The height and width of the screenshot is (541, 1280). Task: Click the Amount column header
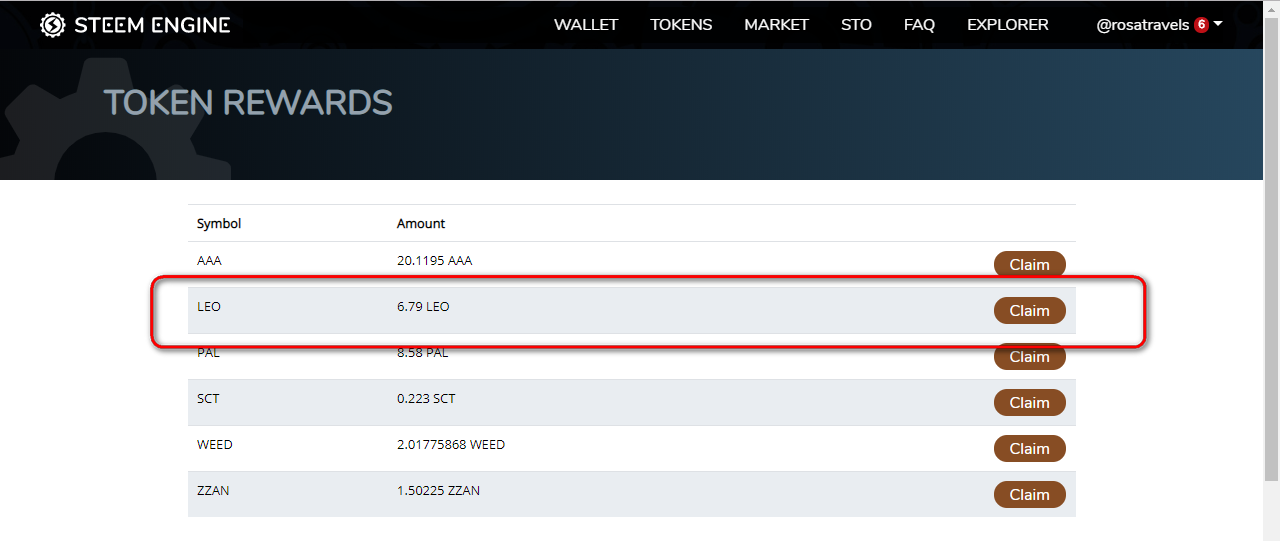[421, 223]
